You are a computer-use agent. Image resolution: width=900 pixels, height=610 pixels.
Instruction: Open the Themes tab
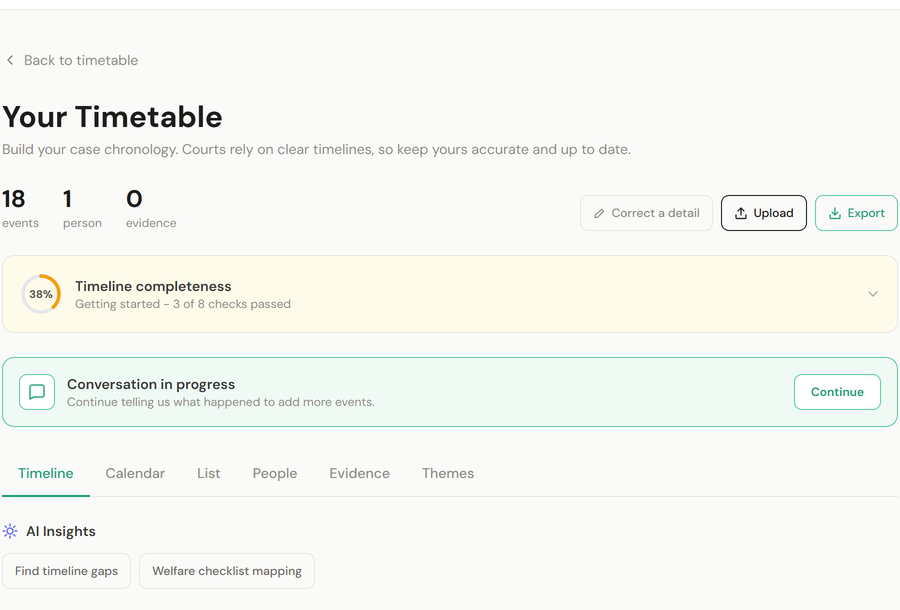[x=447, y=473]
